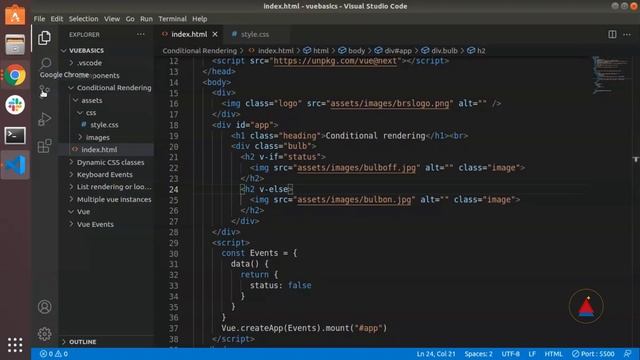This screenshot has width=640, height=360.
Task: Click the body breadcrumb item
Action: pos(352,51)
